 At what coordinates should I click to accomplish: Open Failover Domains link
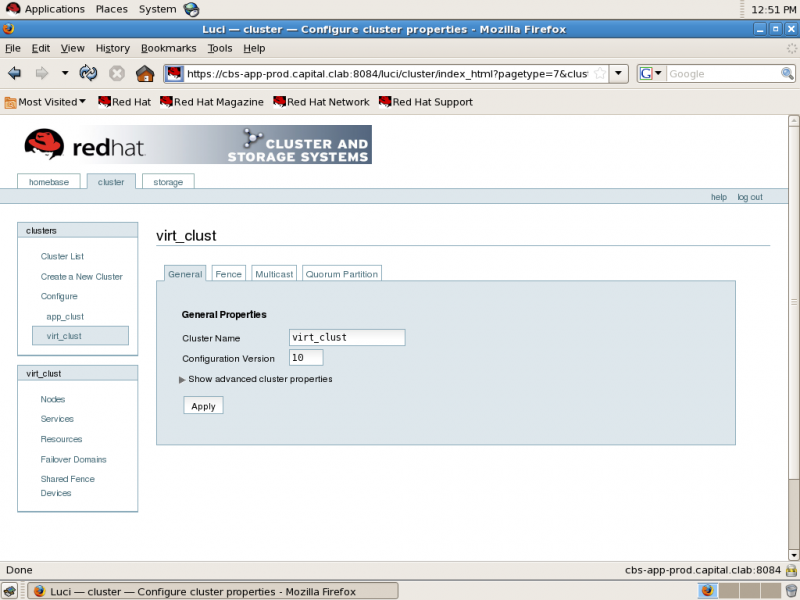click(x=73, y=460)
